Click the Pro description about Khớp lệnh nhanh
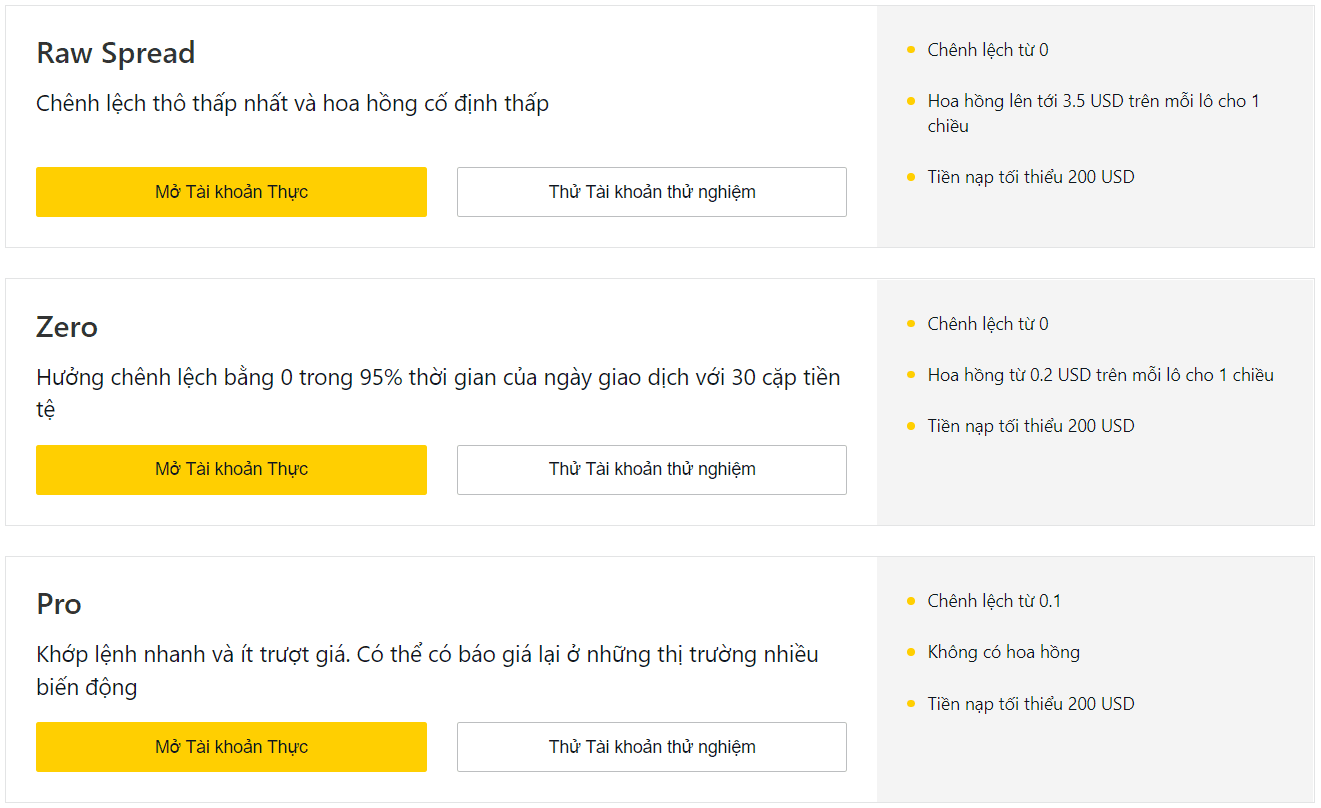This screenshot has width=1321, height=808. click(x=428, y=671)
